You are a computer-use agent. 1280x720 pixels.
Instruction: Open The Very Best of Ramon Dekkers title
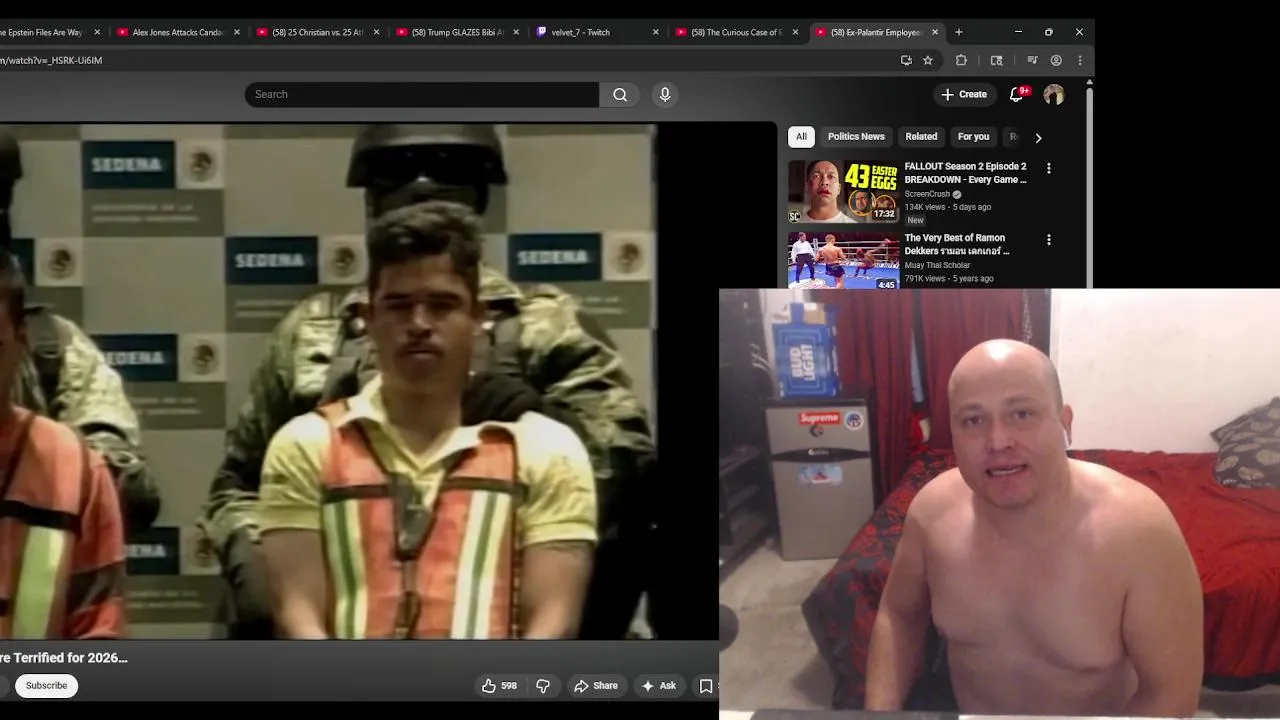tap(957, 244)
